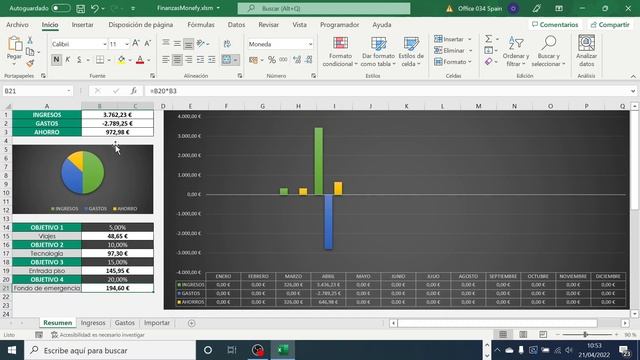Click the font color A icon
Image resolution: width=640 pixels, height=360 pixels.
click(140, 60)
